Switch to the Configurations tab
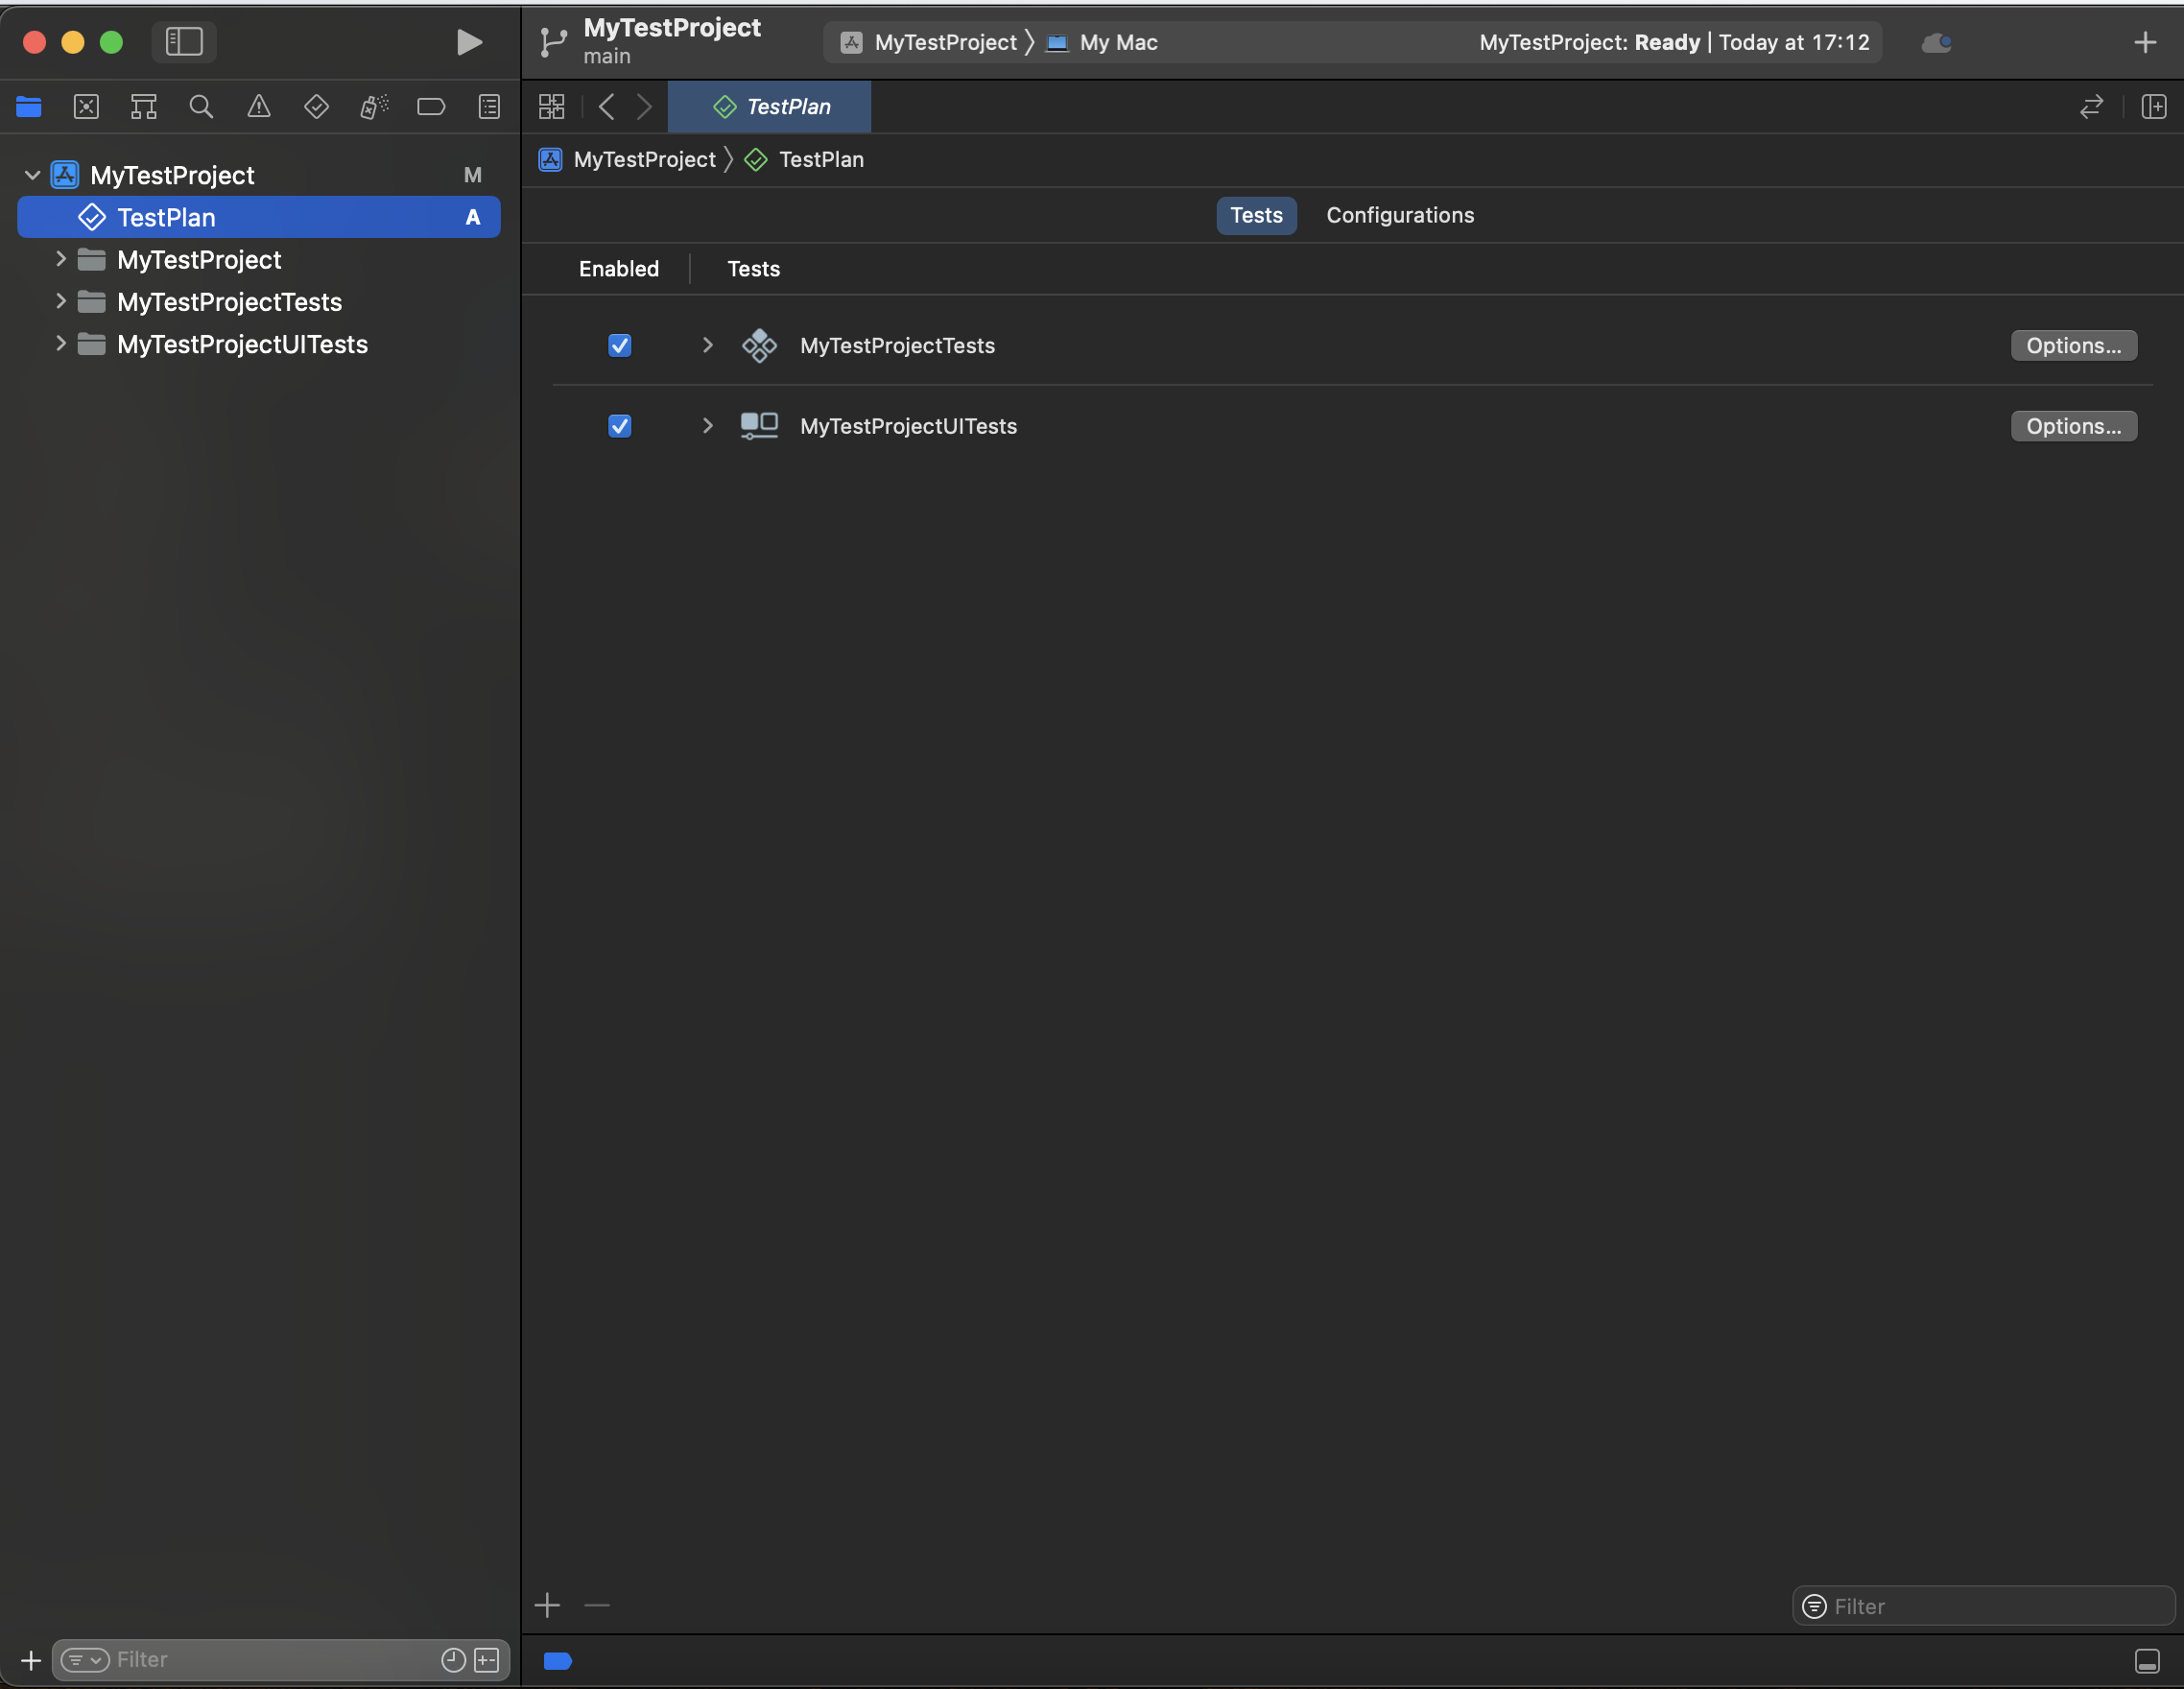This screenshot has height=1689, width=2184. pos(1399,215)
